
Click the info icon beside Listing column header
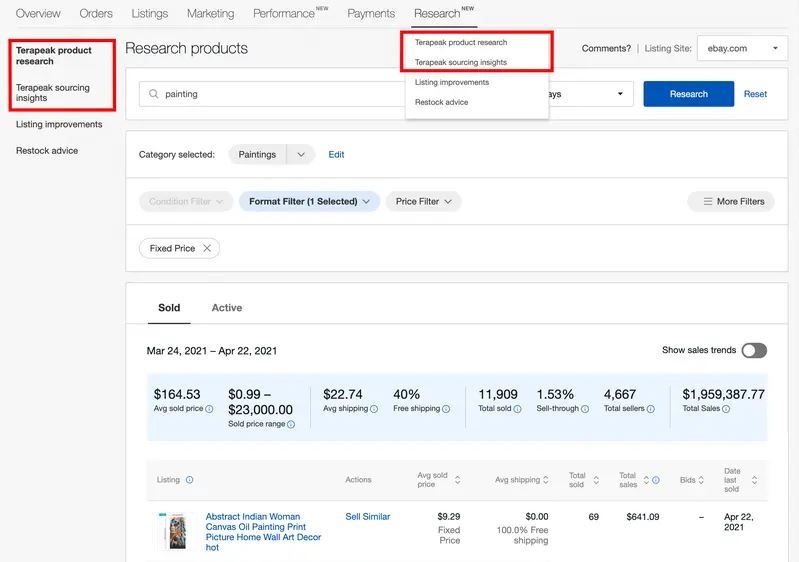coord(190,480)
